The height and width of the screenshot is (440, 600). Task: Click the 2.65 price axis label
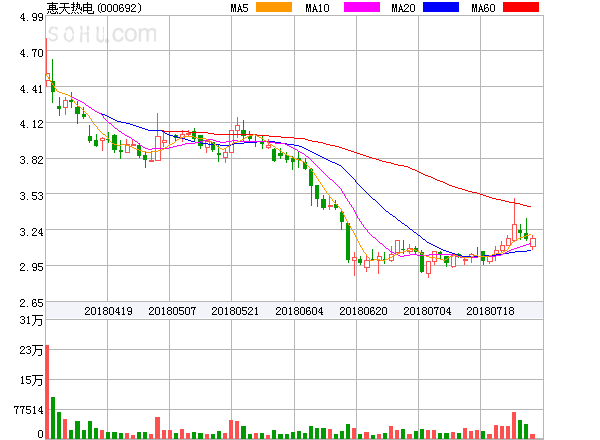31,303
